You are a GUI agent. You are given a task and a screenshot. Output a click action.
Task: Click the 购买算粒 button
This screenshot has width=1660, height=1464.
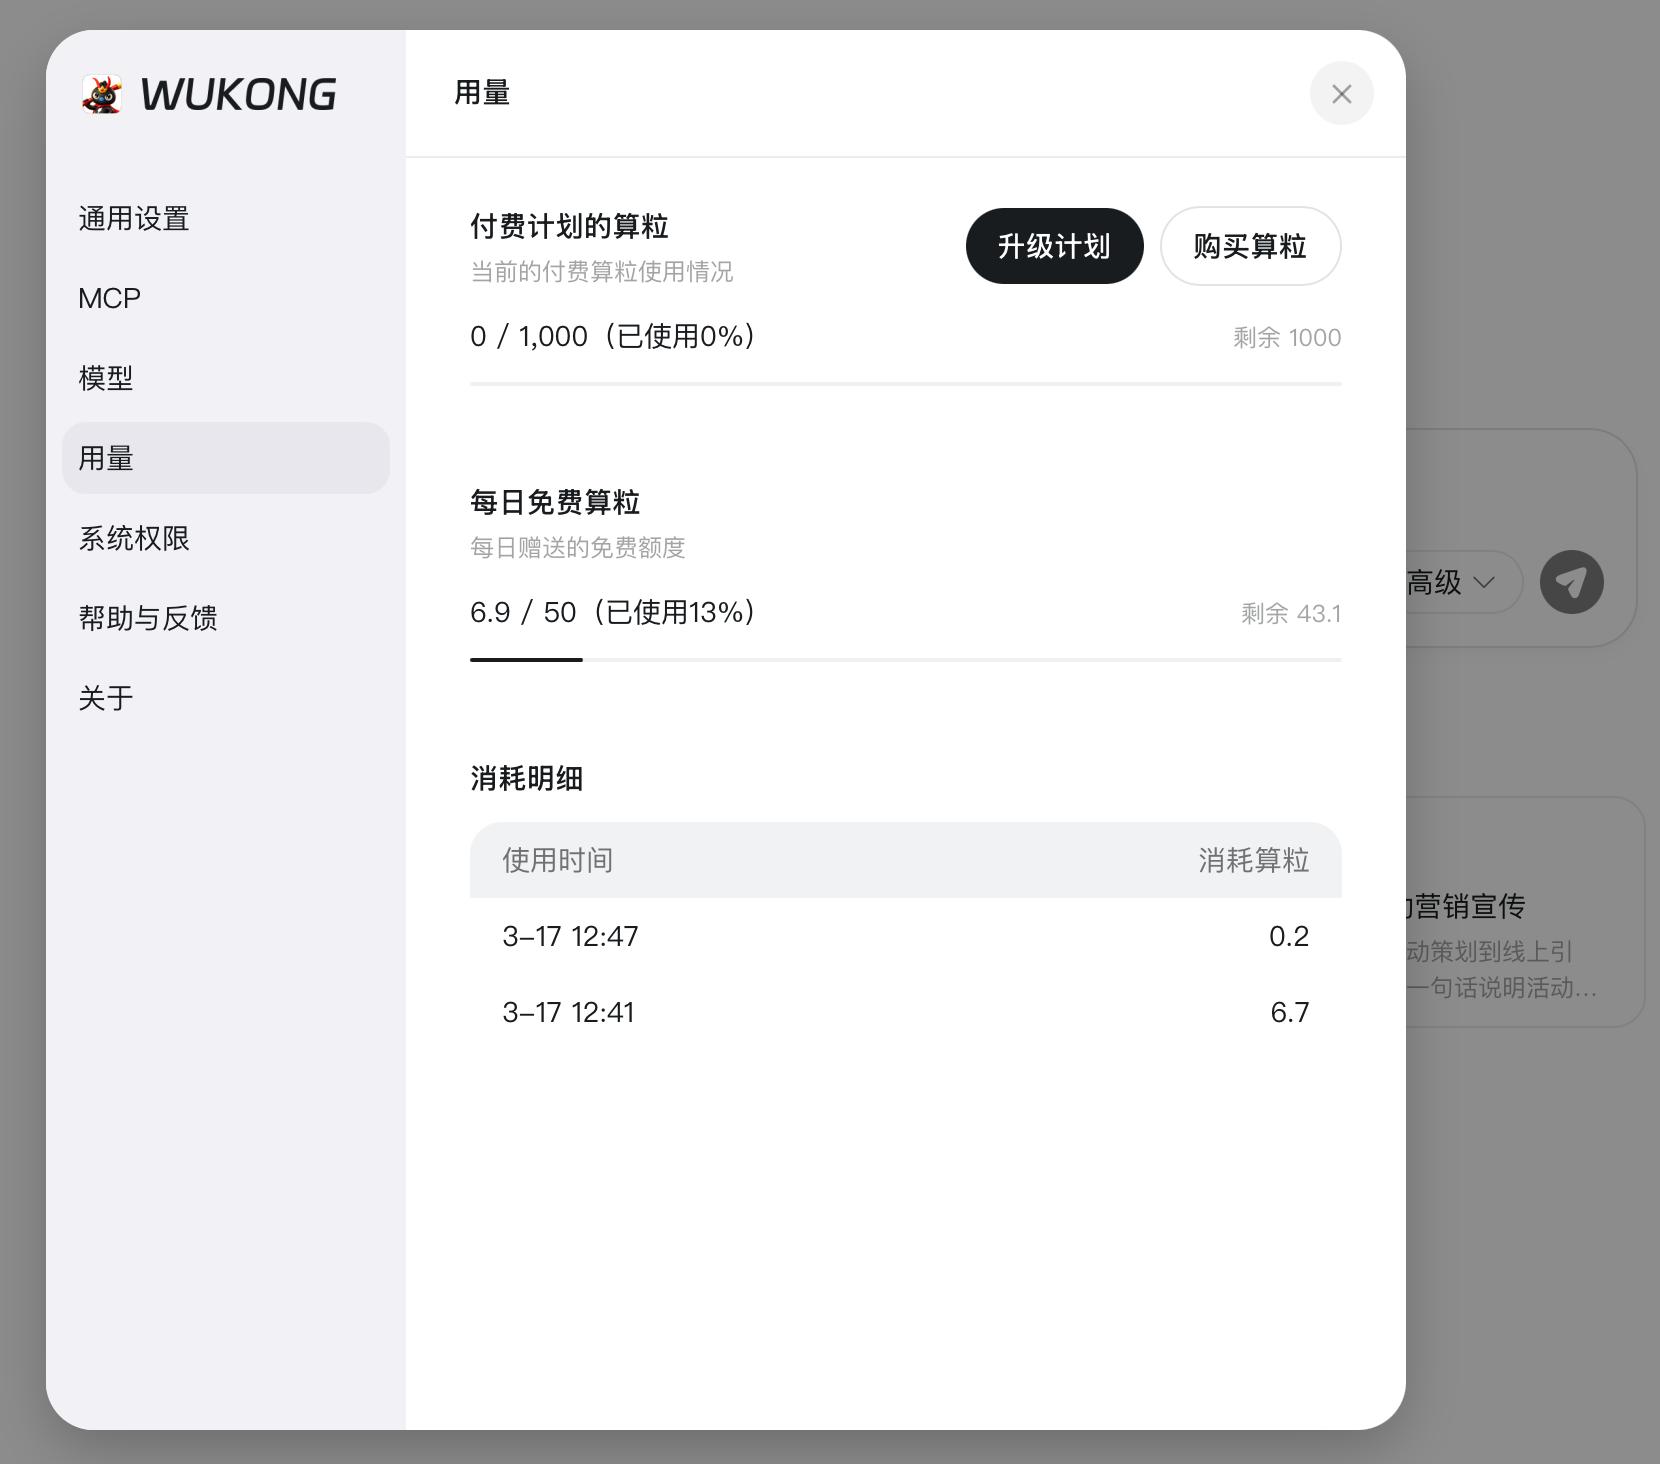pos(1250,246)
